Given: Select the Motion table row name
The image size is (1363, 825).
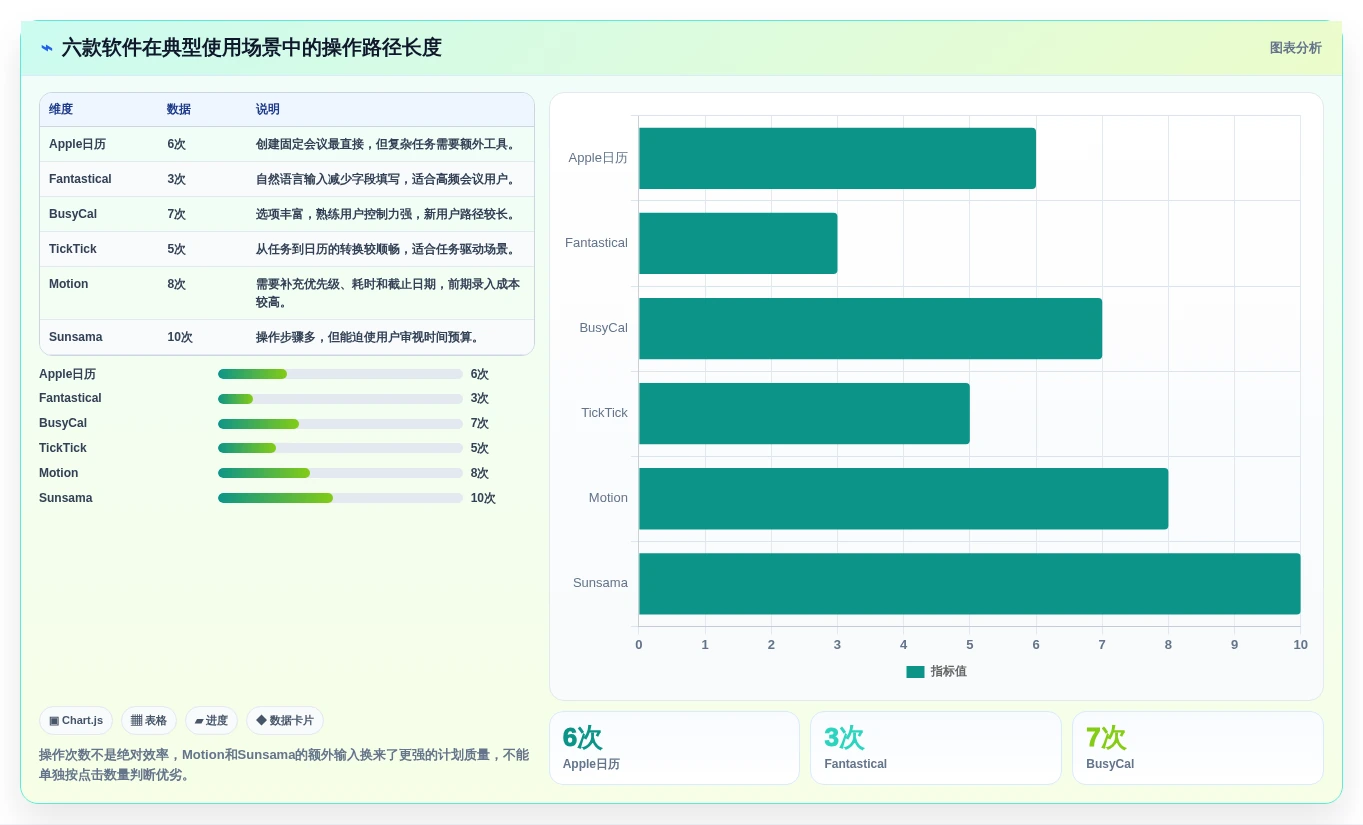Looking at the screenshot, I should [69, 284].
